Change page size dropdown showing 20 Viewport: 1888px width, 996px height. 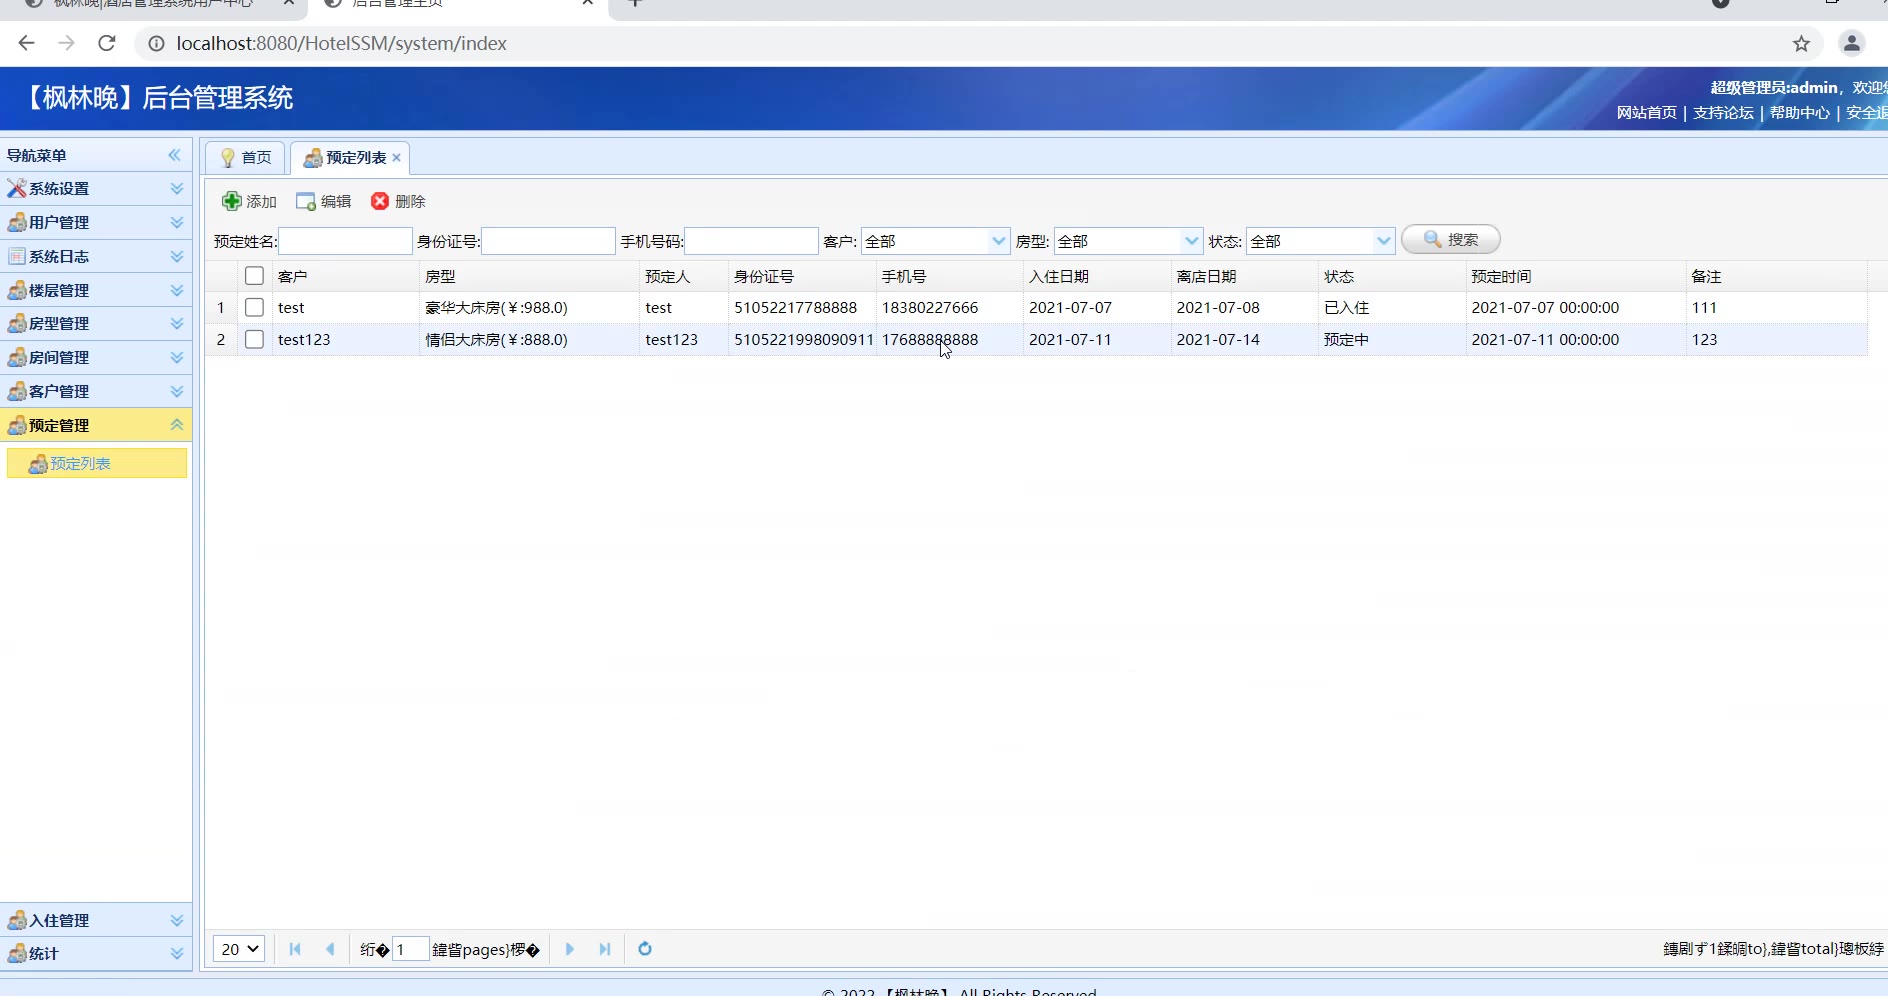tap(239, 949)
